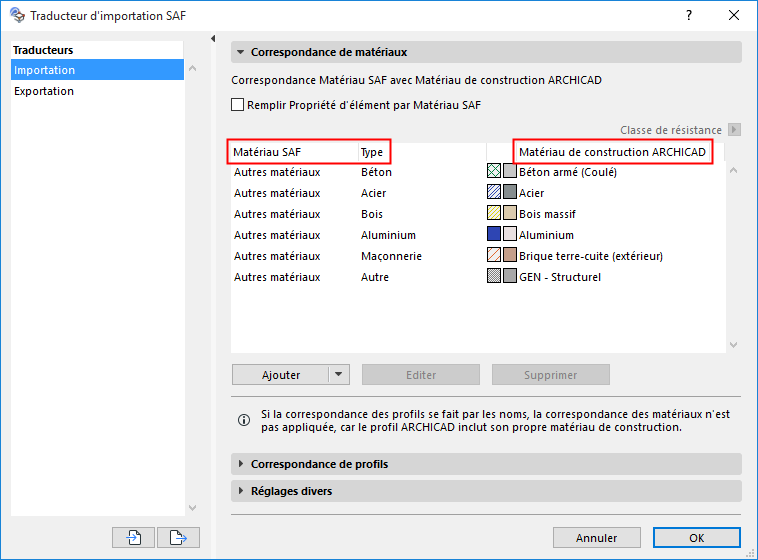Select the row with type Autre
Viewport: 758px width, 560px height.
pyautogui.click(x=478, y=277)
